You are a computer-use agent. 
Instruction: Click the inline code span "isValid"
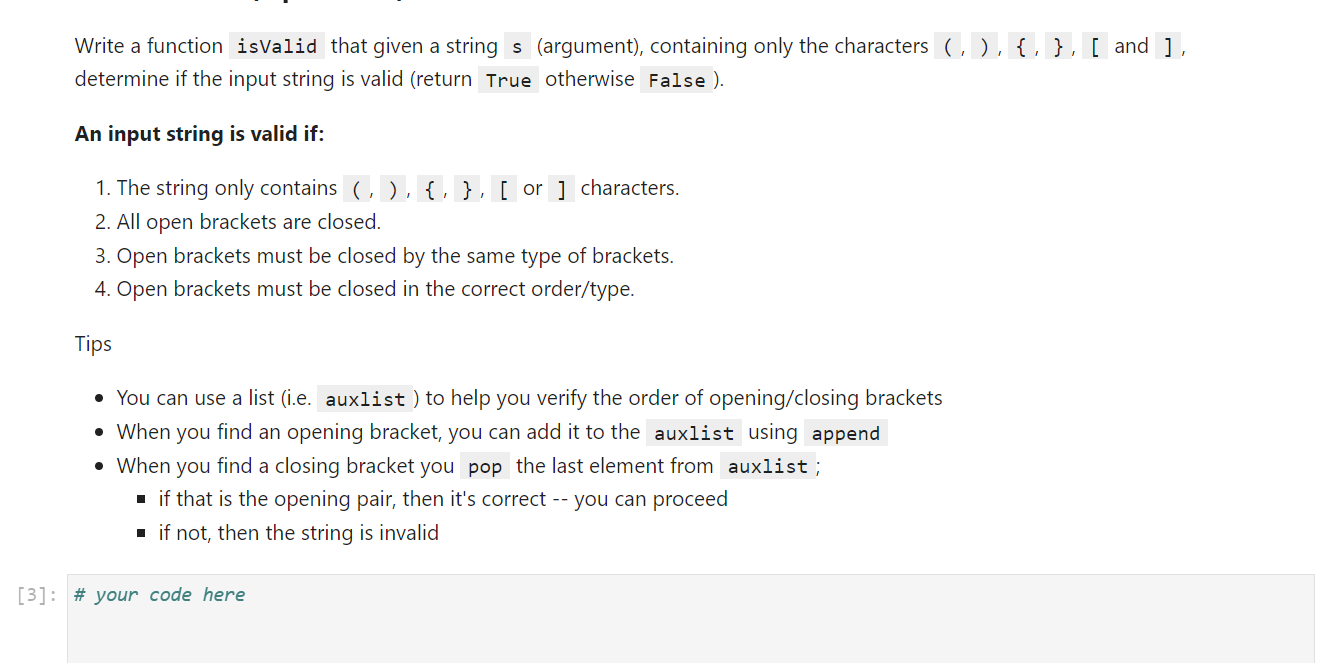pyautogui.click(x=276, y=45)
